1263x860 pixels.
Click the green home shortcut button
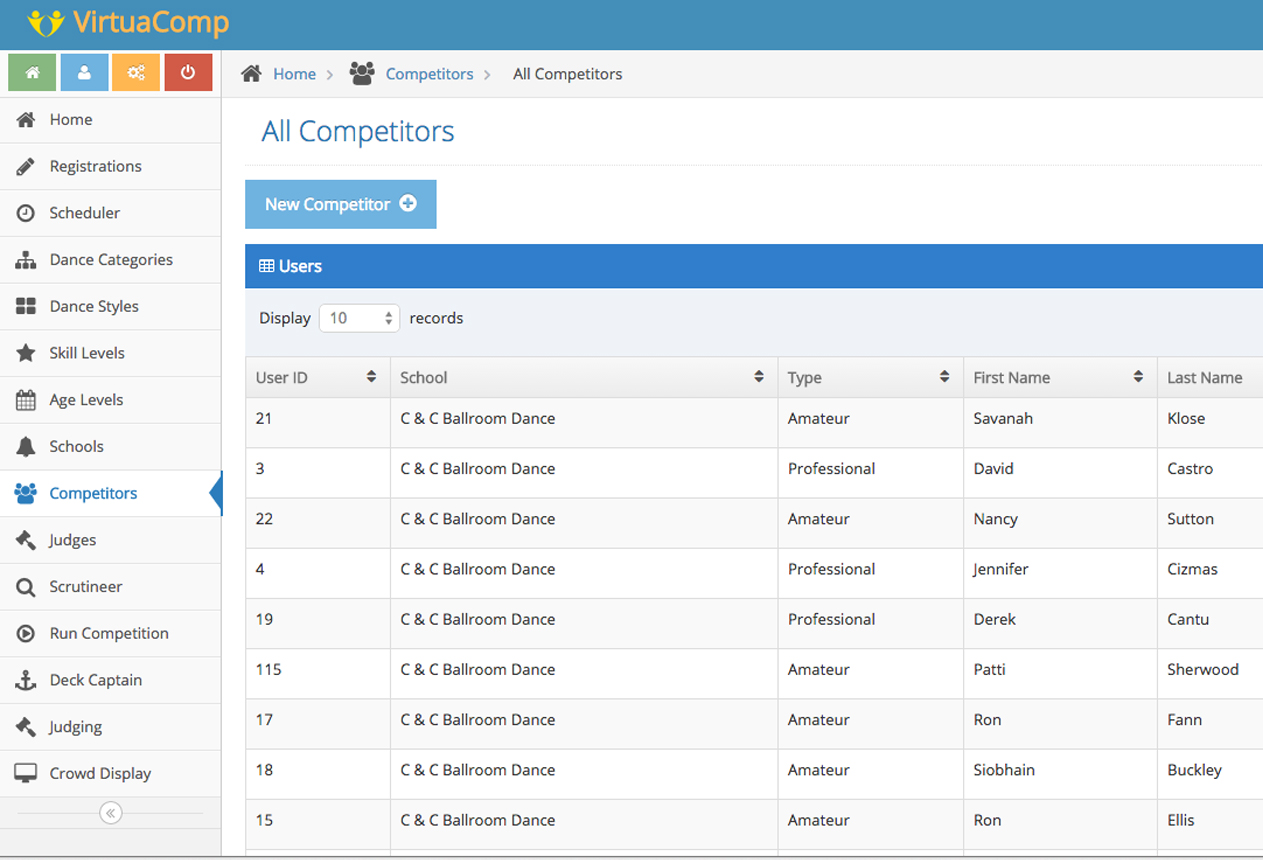click(x=33, y=73)
